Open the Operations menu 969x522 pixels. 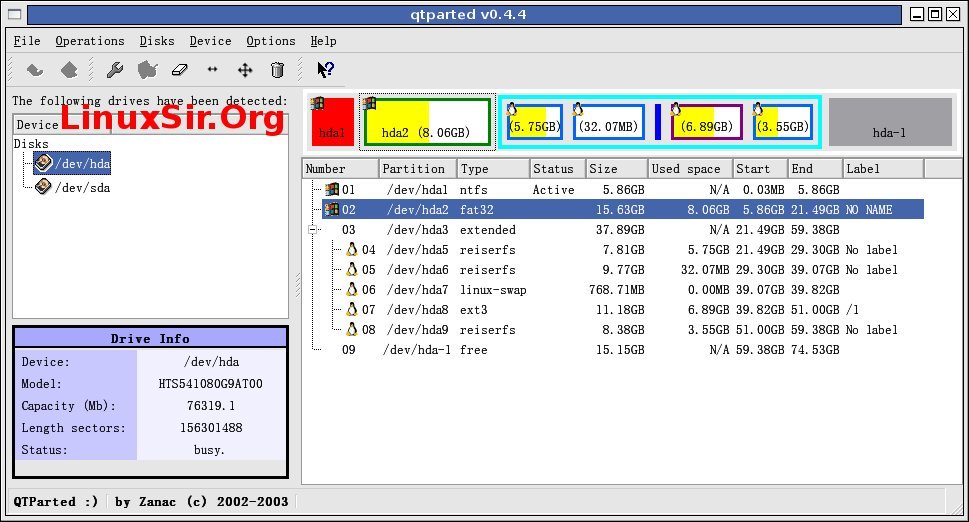(90, 41)
